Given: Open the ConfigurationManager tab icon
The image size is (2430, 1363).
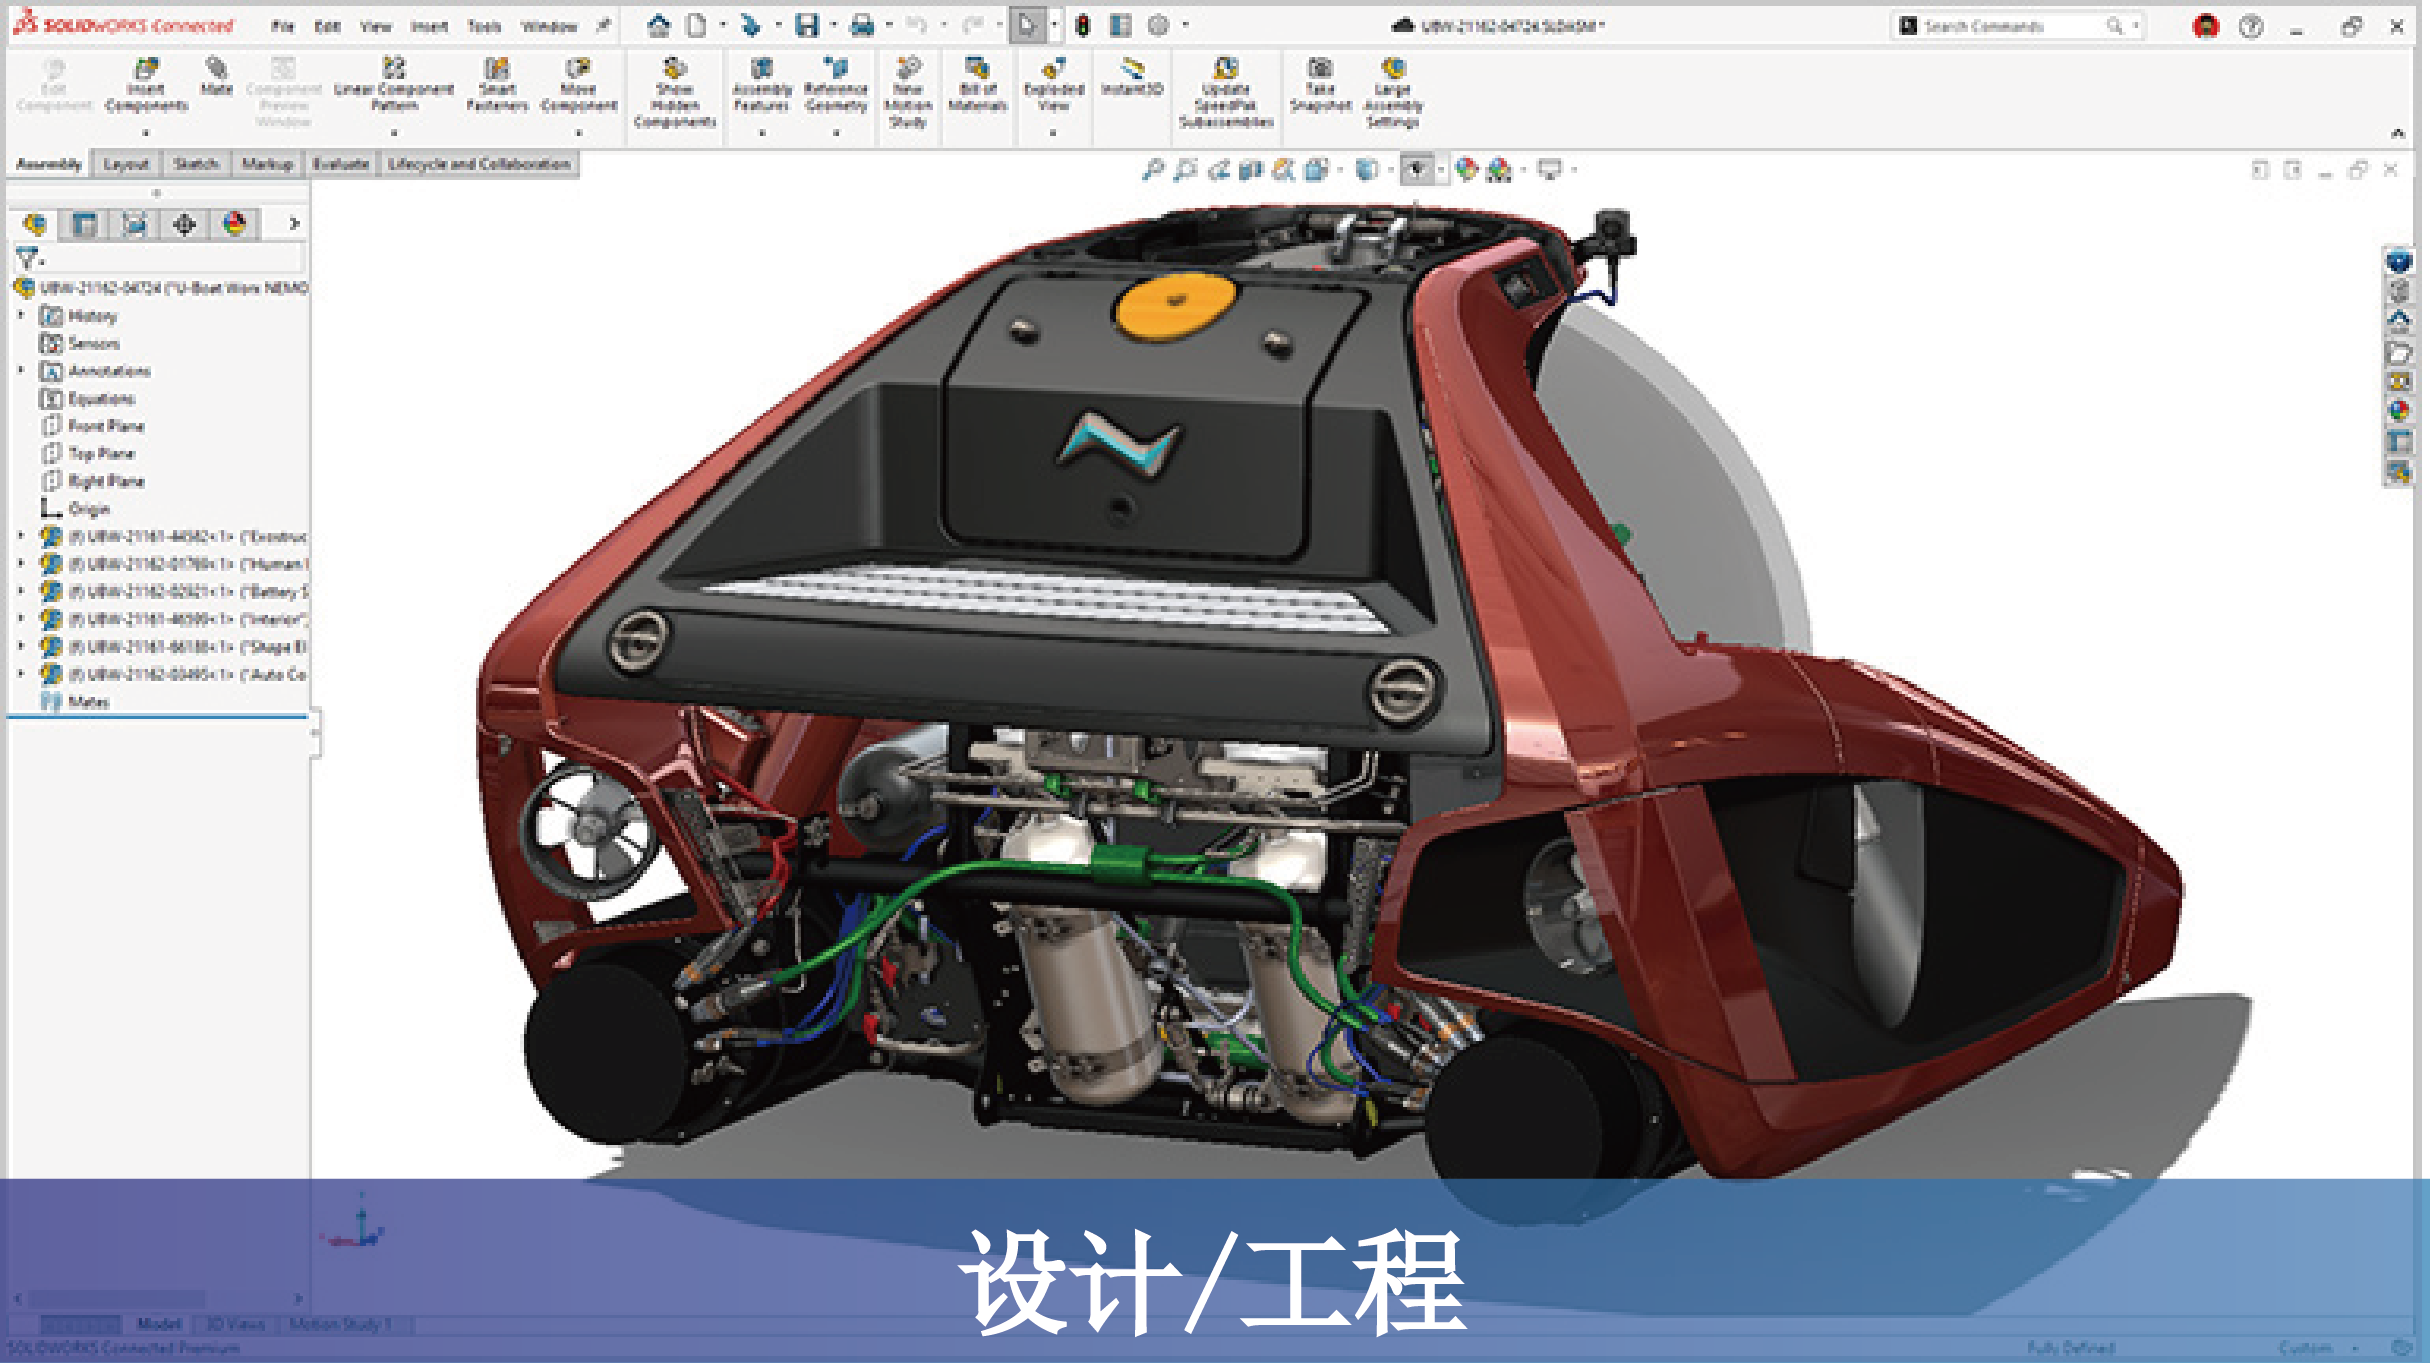Looking at the screenshot, I should tap(134, 224).
